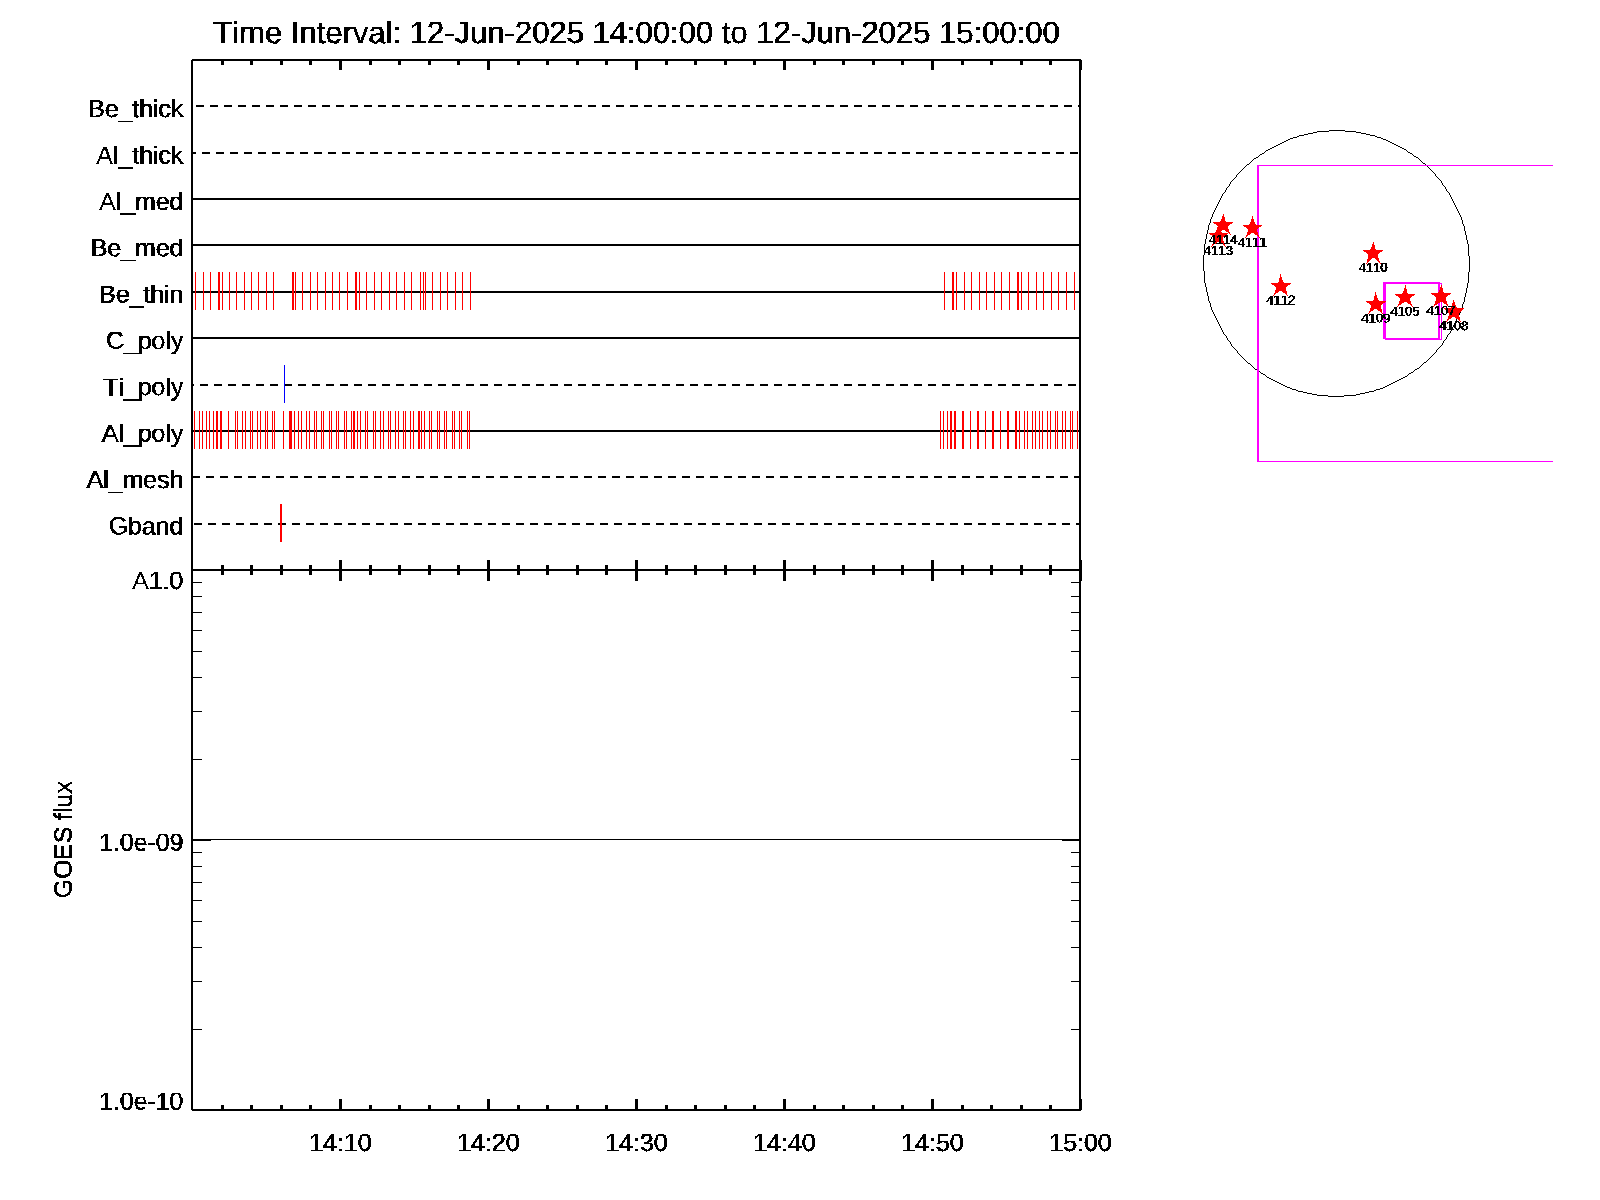Click the Be_thick filter label
Image resolution: width=1600 pixels, height=1200 pixels.
136,109
